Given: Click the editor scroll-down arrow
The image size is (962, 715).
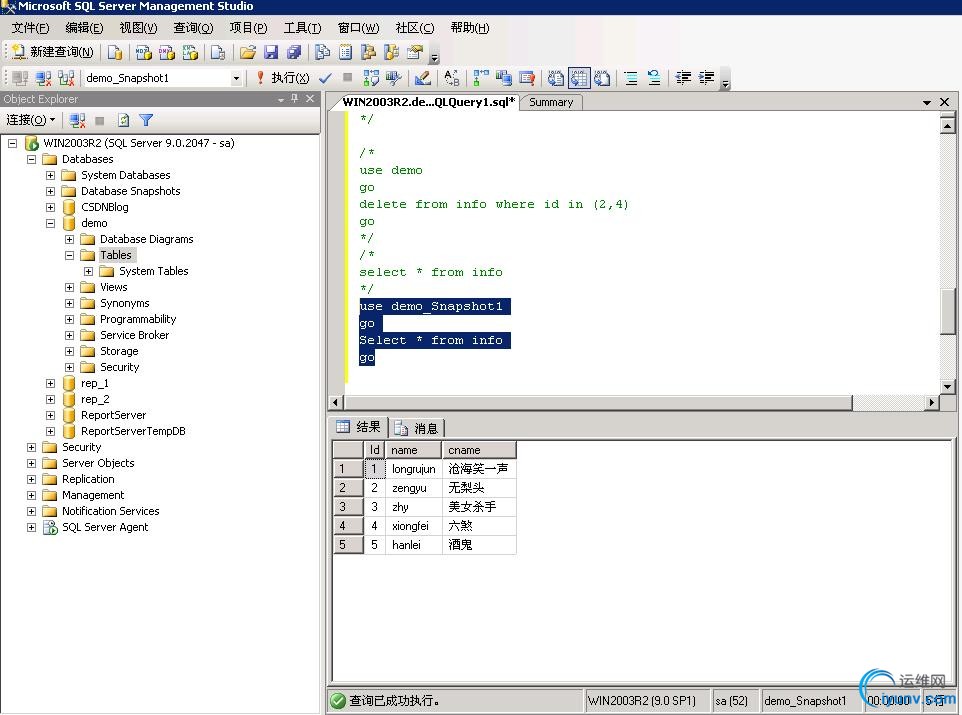Looking at the screenshot, I should (947, 387).
